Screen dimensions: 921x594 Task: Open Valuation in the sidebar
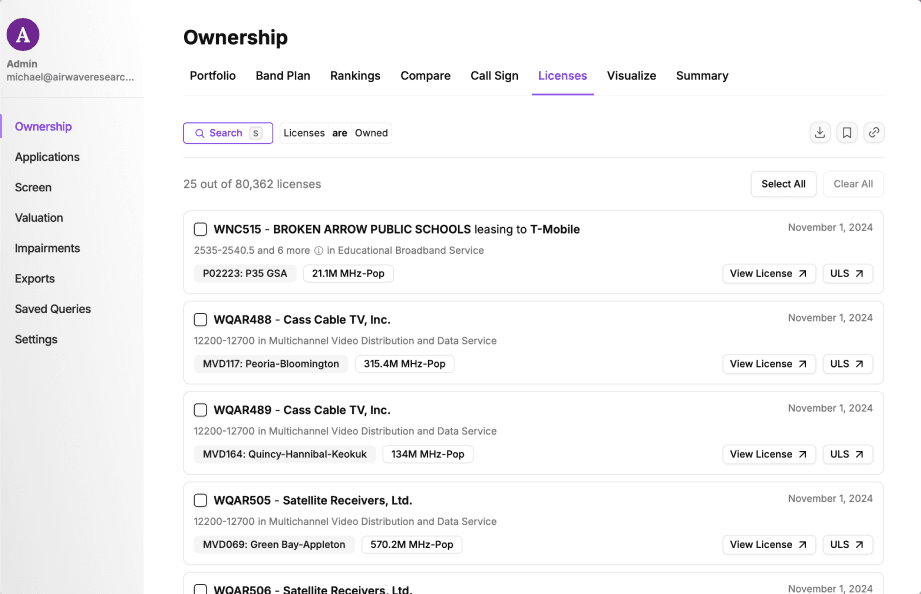tap(39, 218)
